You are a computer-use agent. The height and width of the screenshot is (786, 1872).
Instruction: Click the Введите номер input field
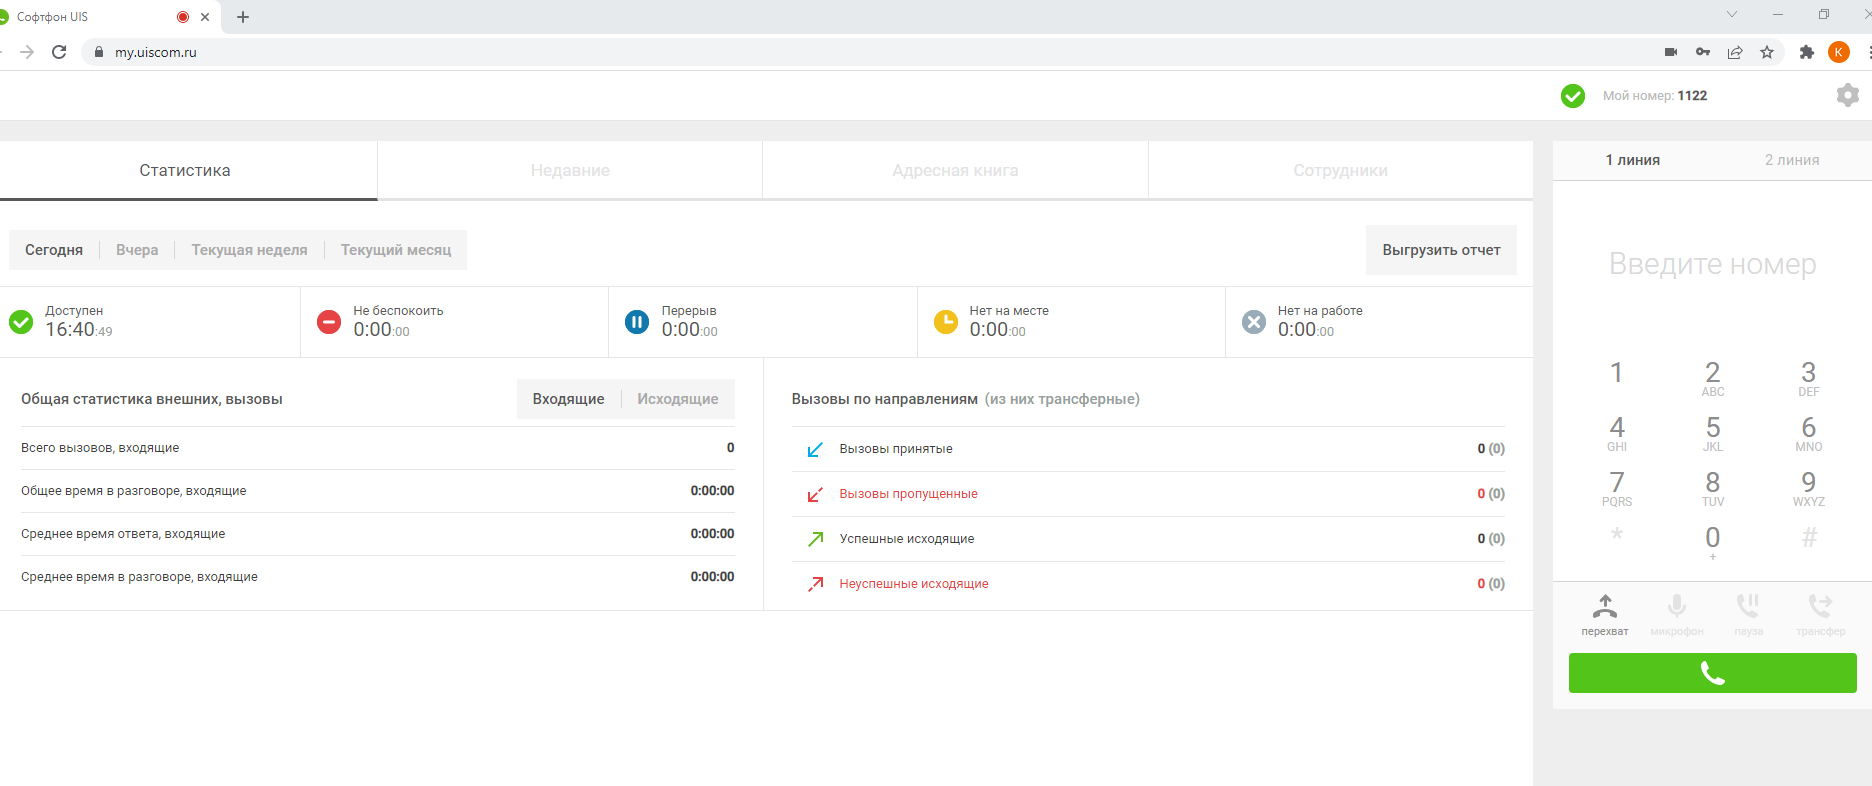coord(1712,264)
